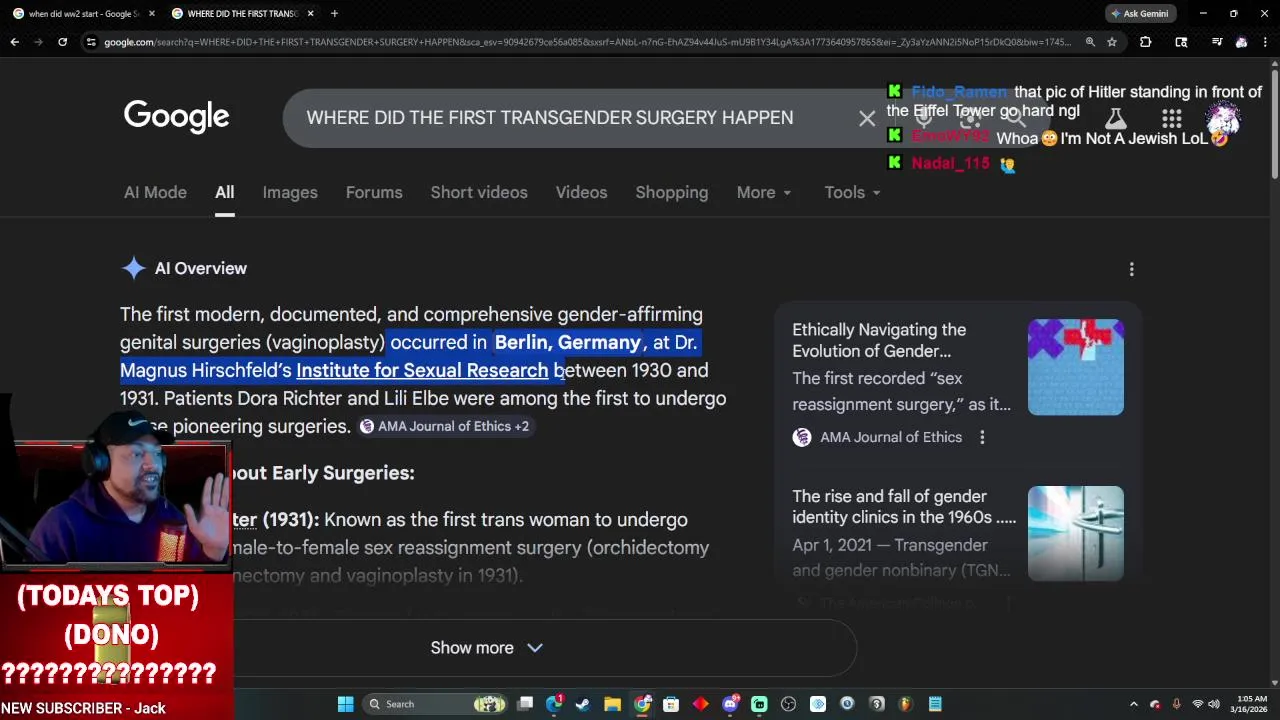The height and width of the screenshot is (720, 1280).
Task: Open the AMA Journal of Ethics +2 sources chip
Action: pyautogui.click(x=445, y=426)
